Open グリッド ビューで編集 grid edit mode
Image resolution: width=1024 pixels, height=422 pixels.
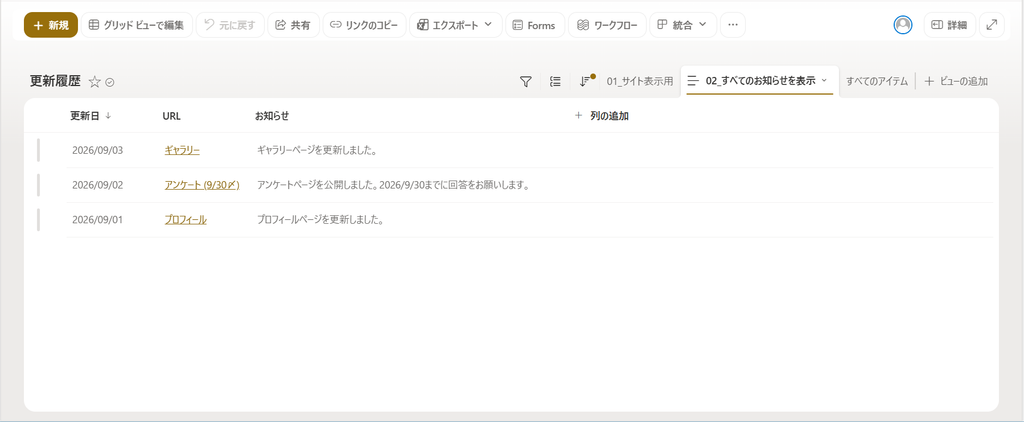(136, 25)
